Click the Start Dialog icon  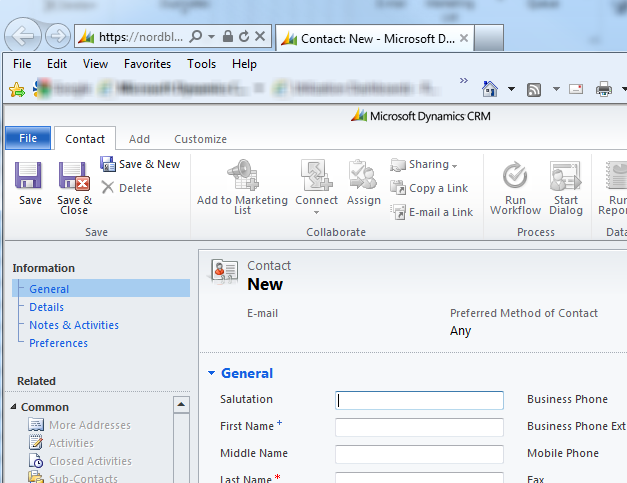coord(565,176)
